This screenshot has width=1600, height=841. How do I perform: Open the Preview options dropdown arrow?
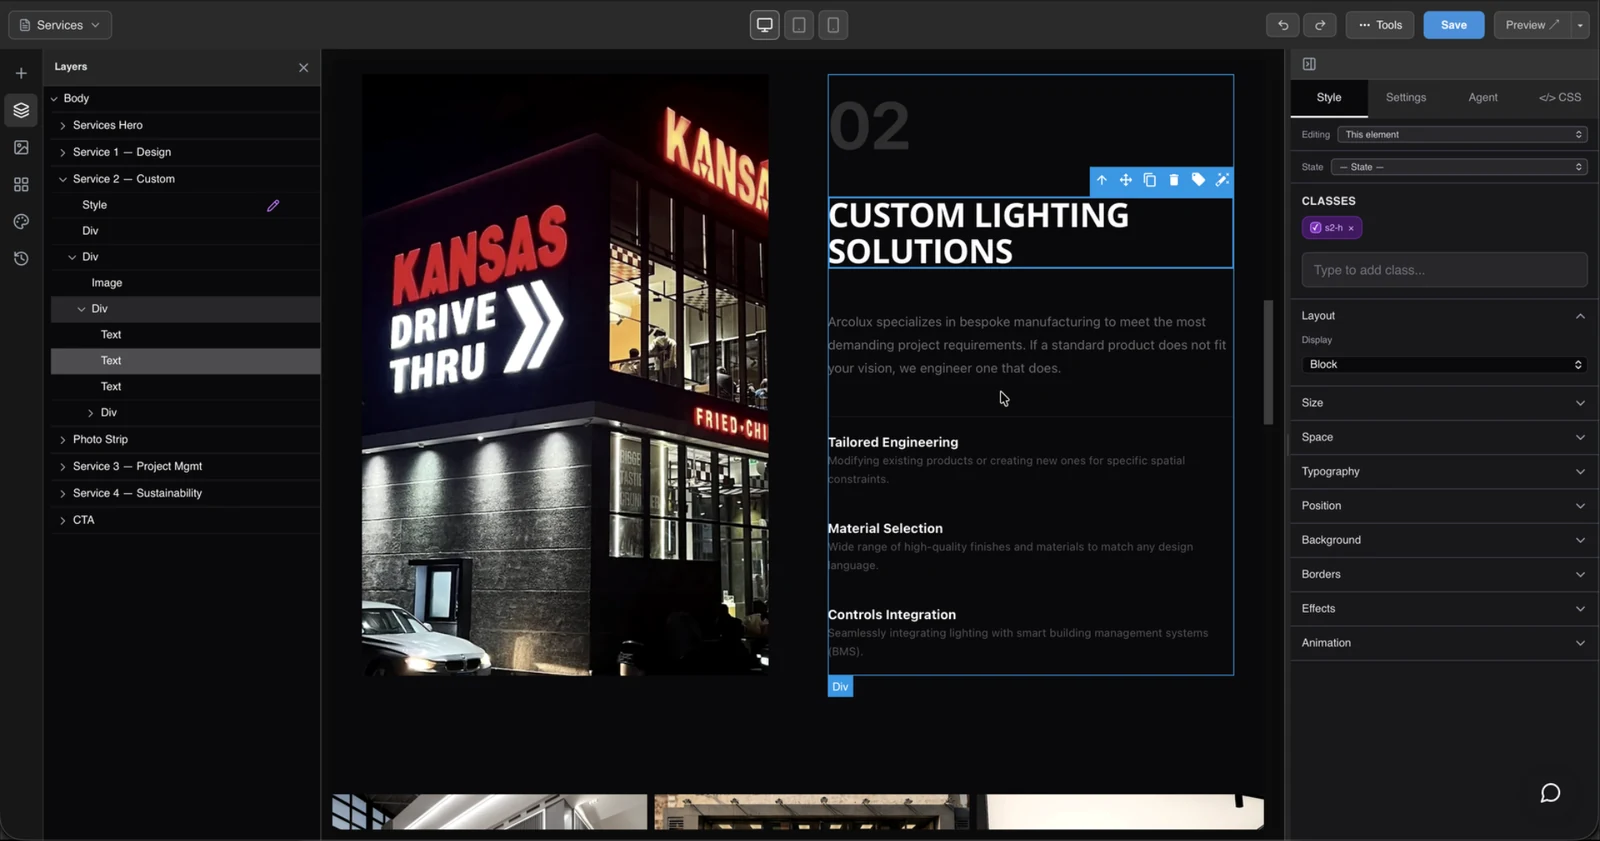1580,25
